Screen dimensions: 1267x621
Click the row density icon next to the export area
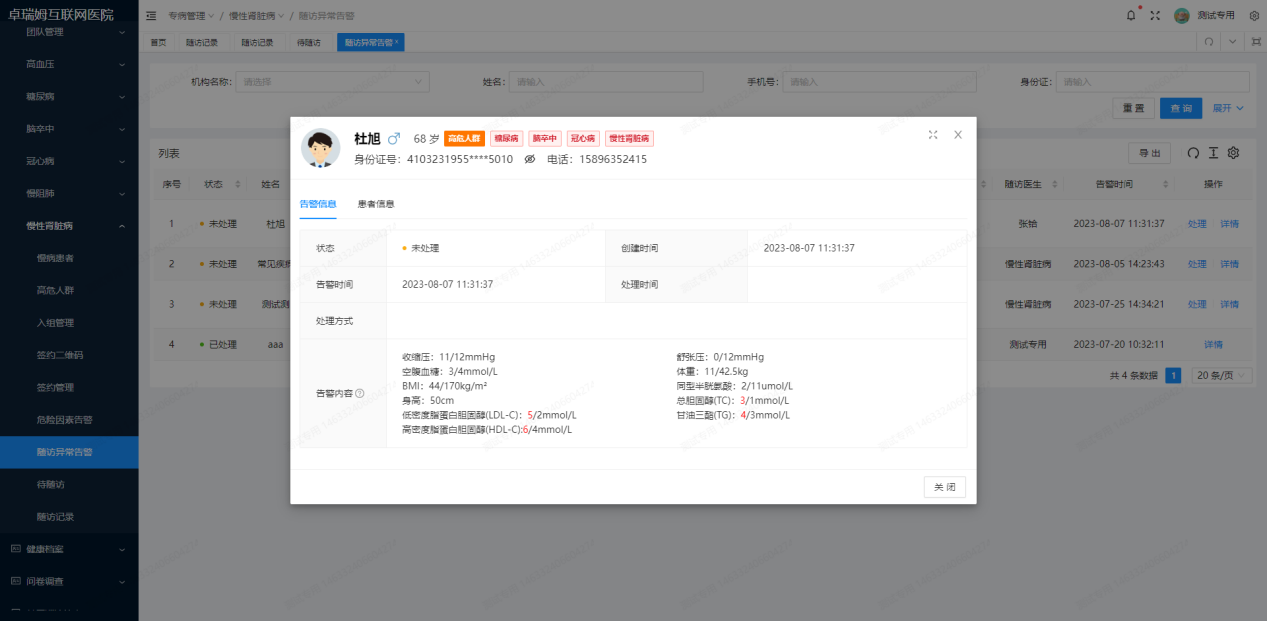click(1212, 153)
